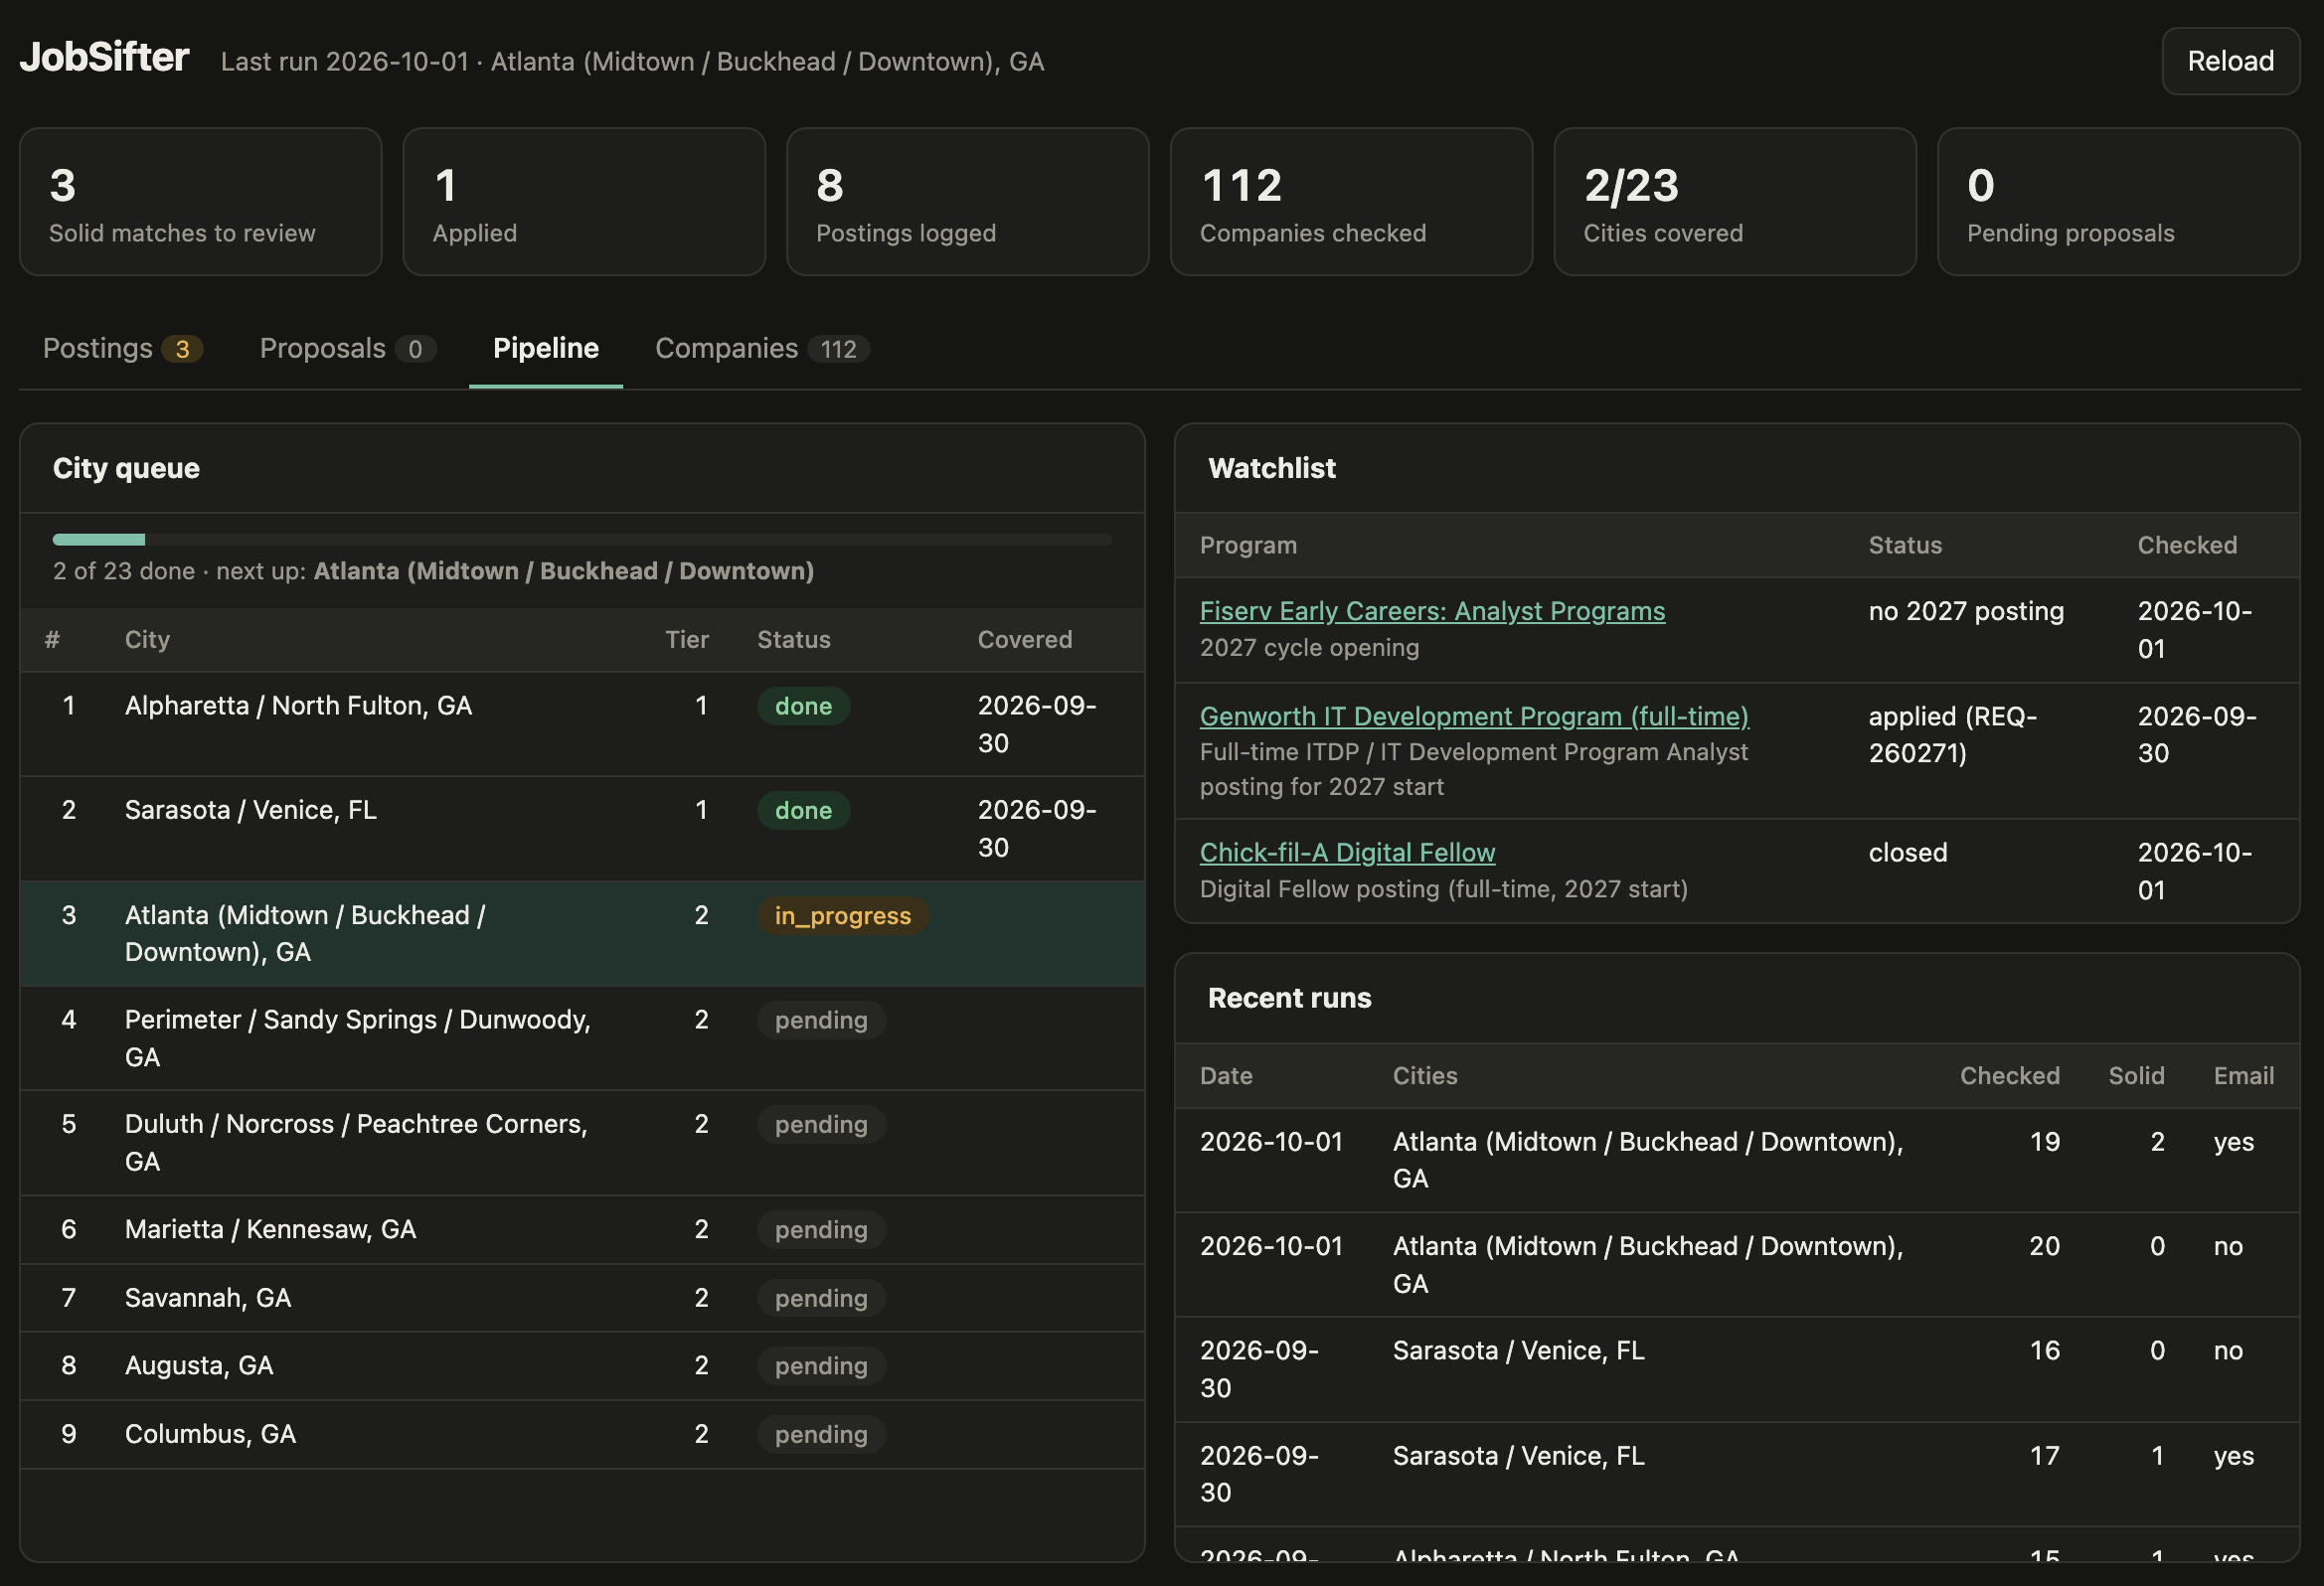2324x1586 pixels.
Task: Click the done badge for Sarasota / Venice
Action: [x=803, y=810]
